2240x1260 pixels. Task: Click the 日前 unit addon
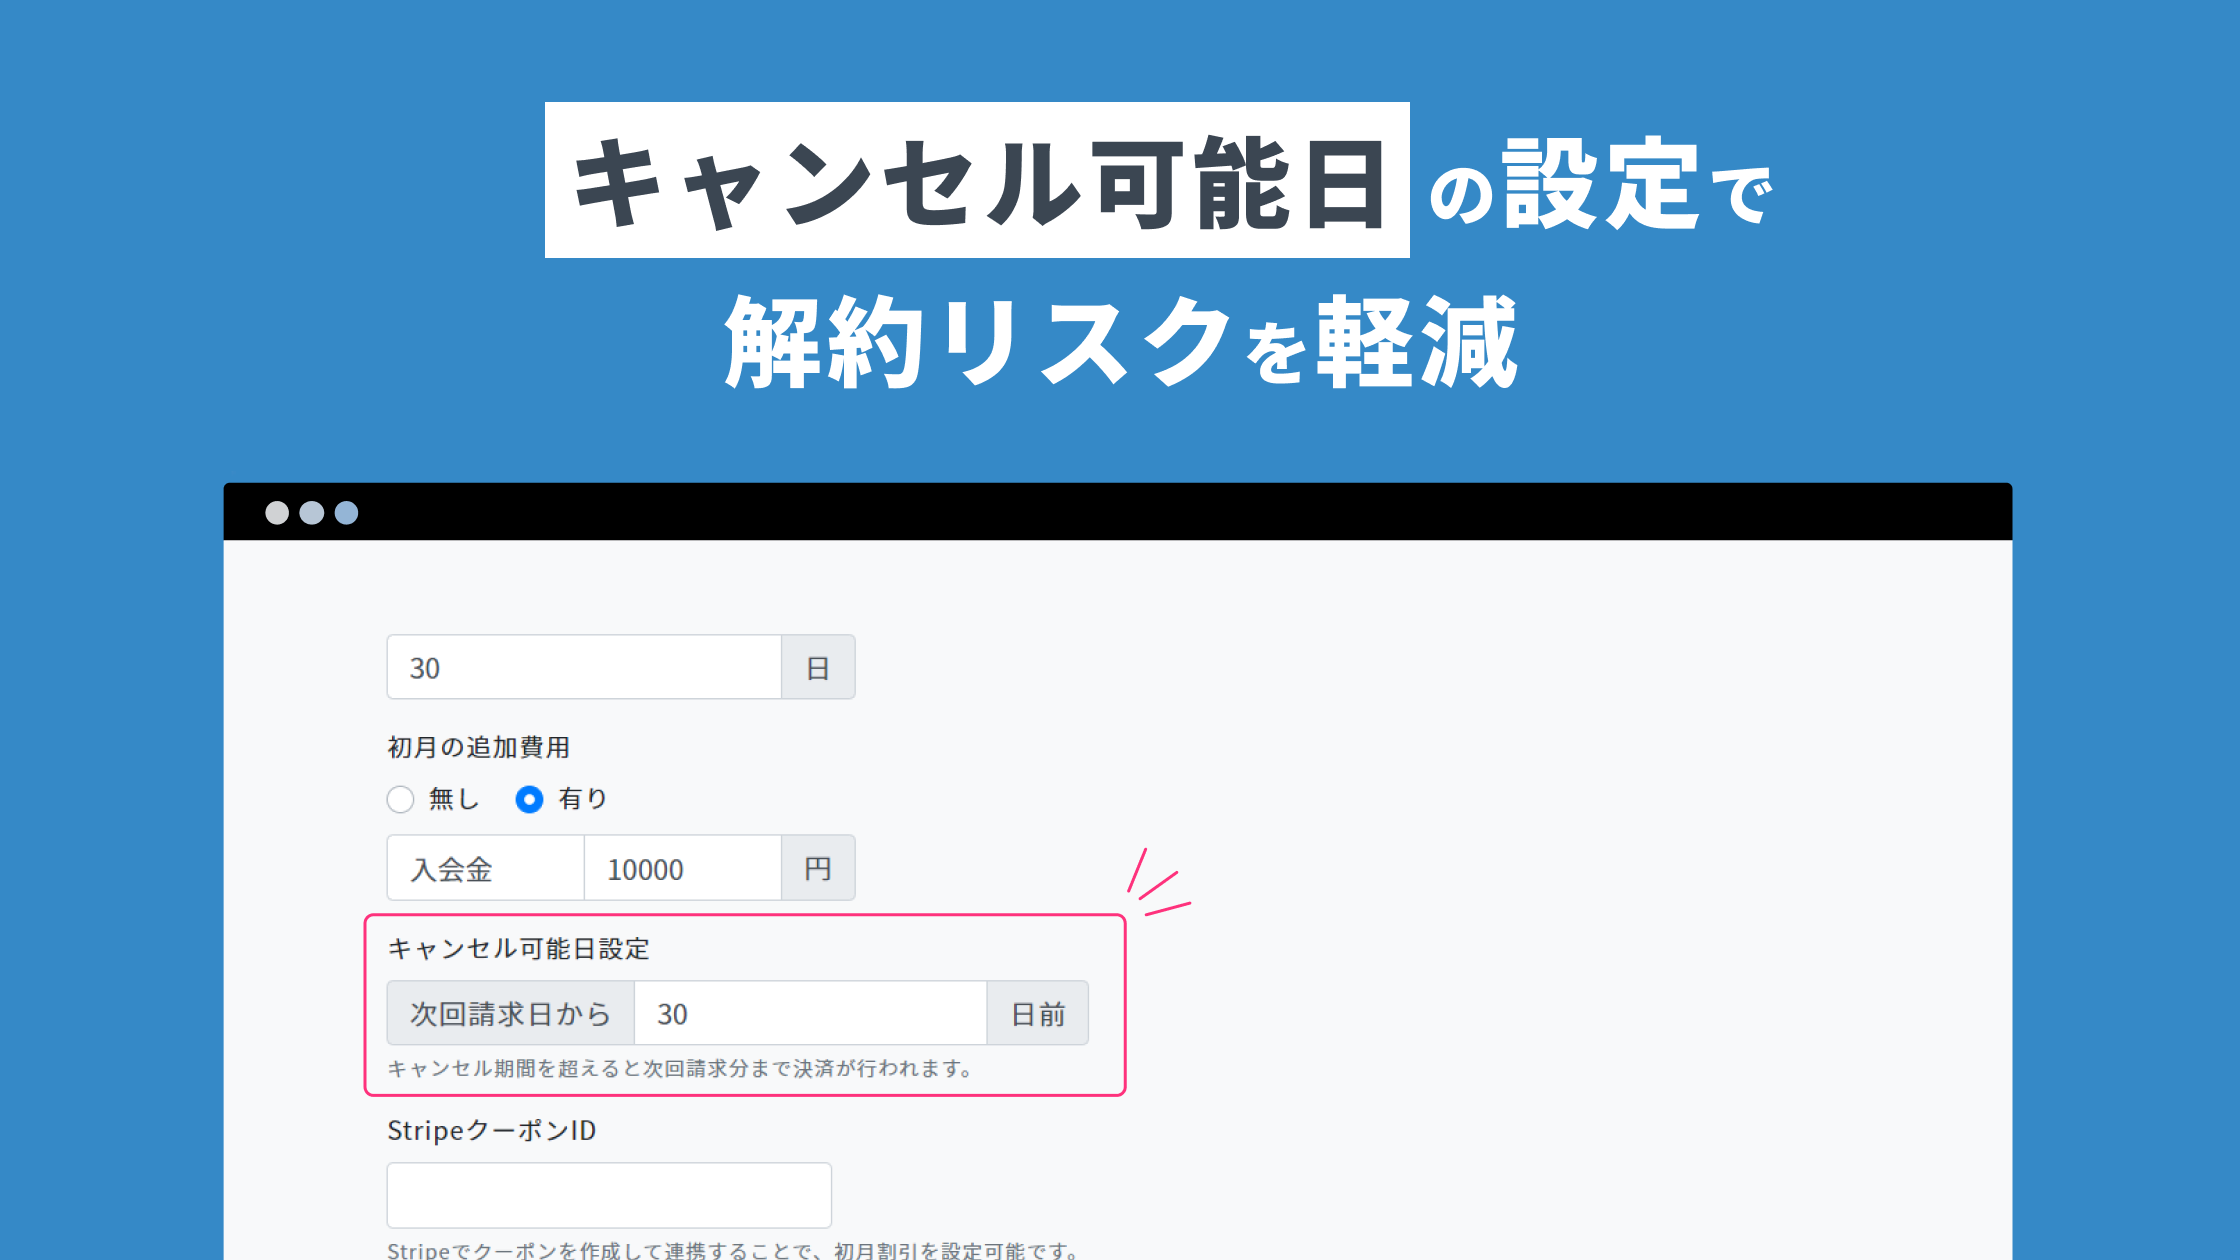(1038, 1013)
